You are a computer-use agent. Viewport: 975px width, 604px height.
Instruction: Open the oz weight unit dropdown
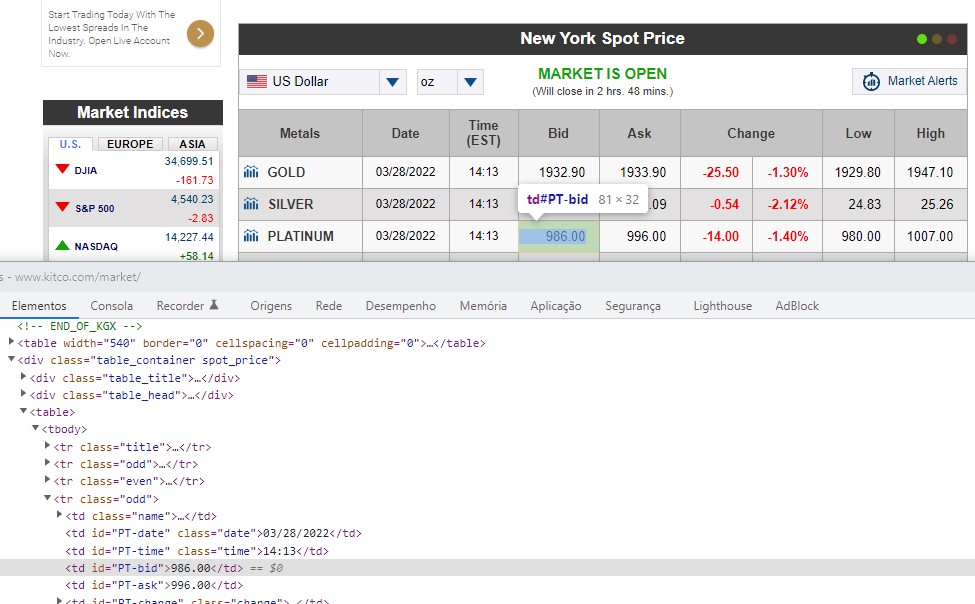coord(472,82)
